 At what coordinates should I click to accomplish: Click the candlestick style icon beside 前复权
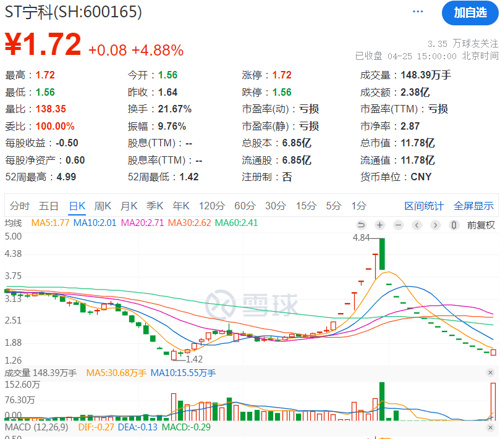click(x=454, y=225)
